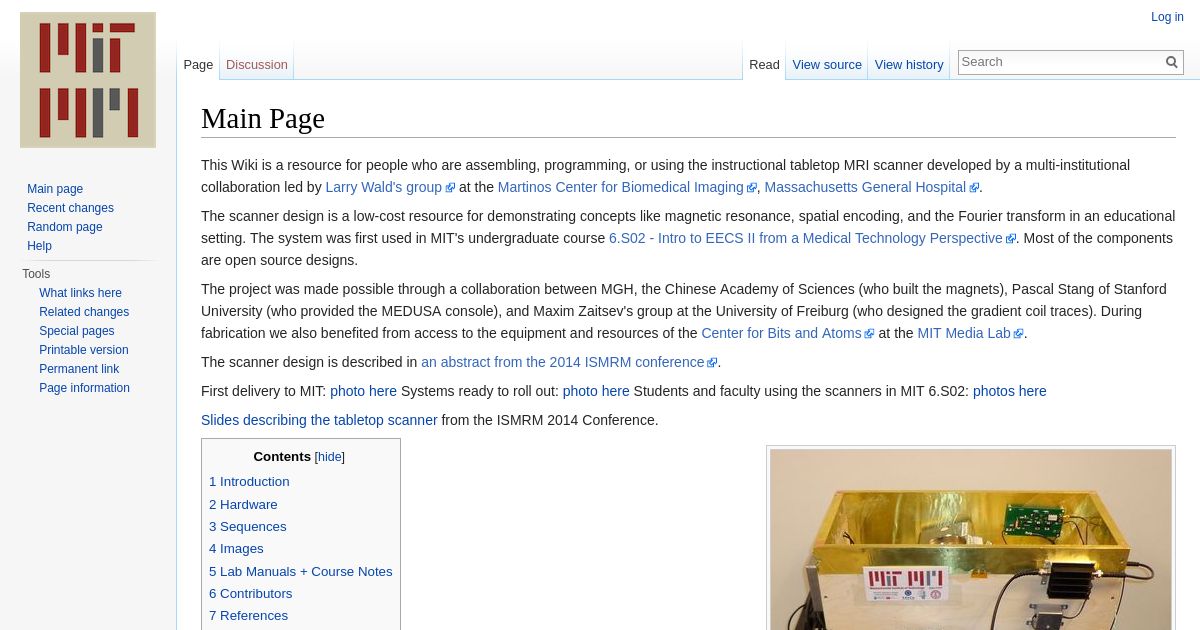Go to Main page in sidebar
The height and width of the screenshot is (630, 1200).
55,189
